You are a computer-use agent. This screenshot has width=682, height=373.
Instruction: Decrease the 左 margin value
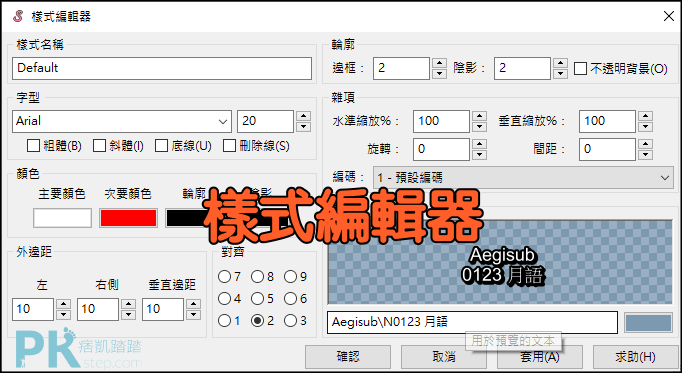pos(64,315)
